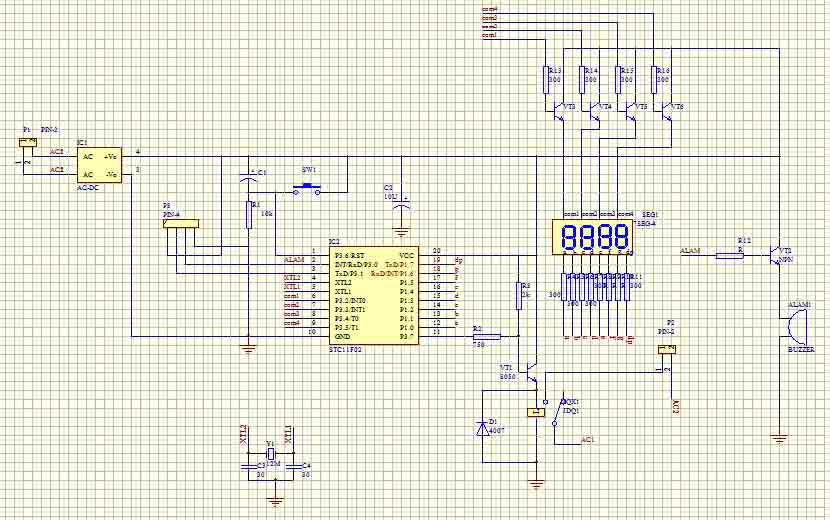Image resolution: width=830 pixels, height=520 pixels.
Task: Click the R11 resistor below the display
Action: coord(627,287)
